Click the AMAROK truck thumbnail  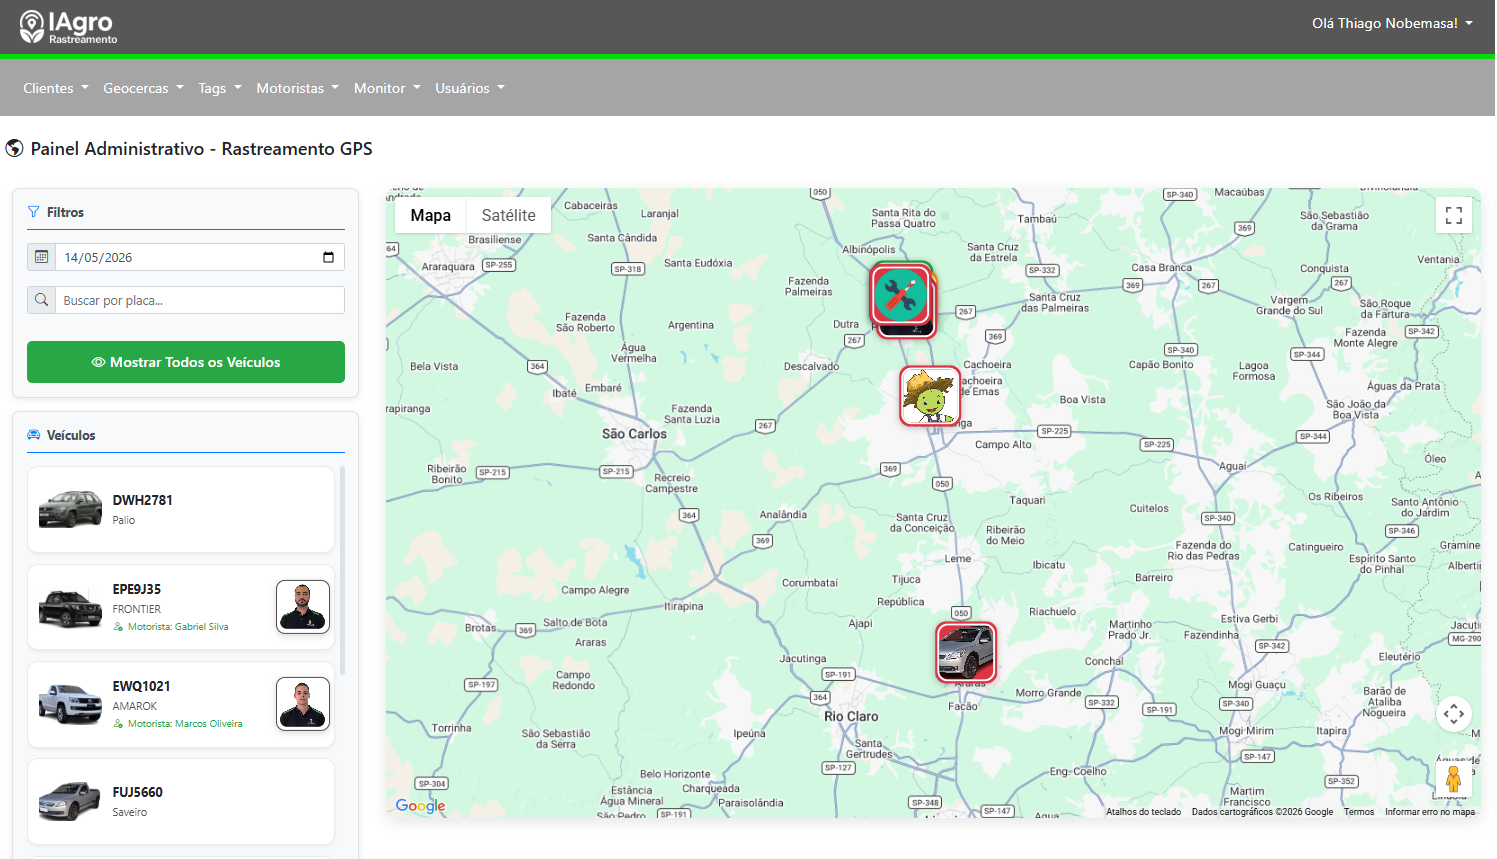(x=70, y=704)
